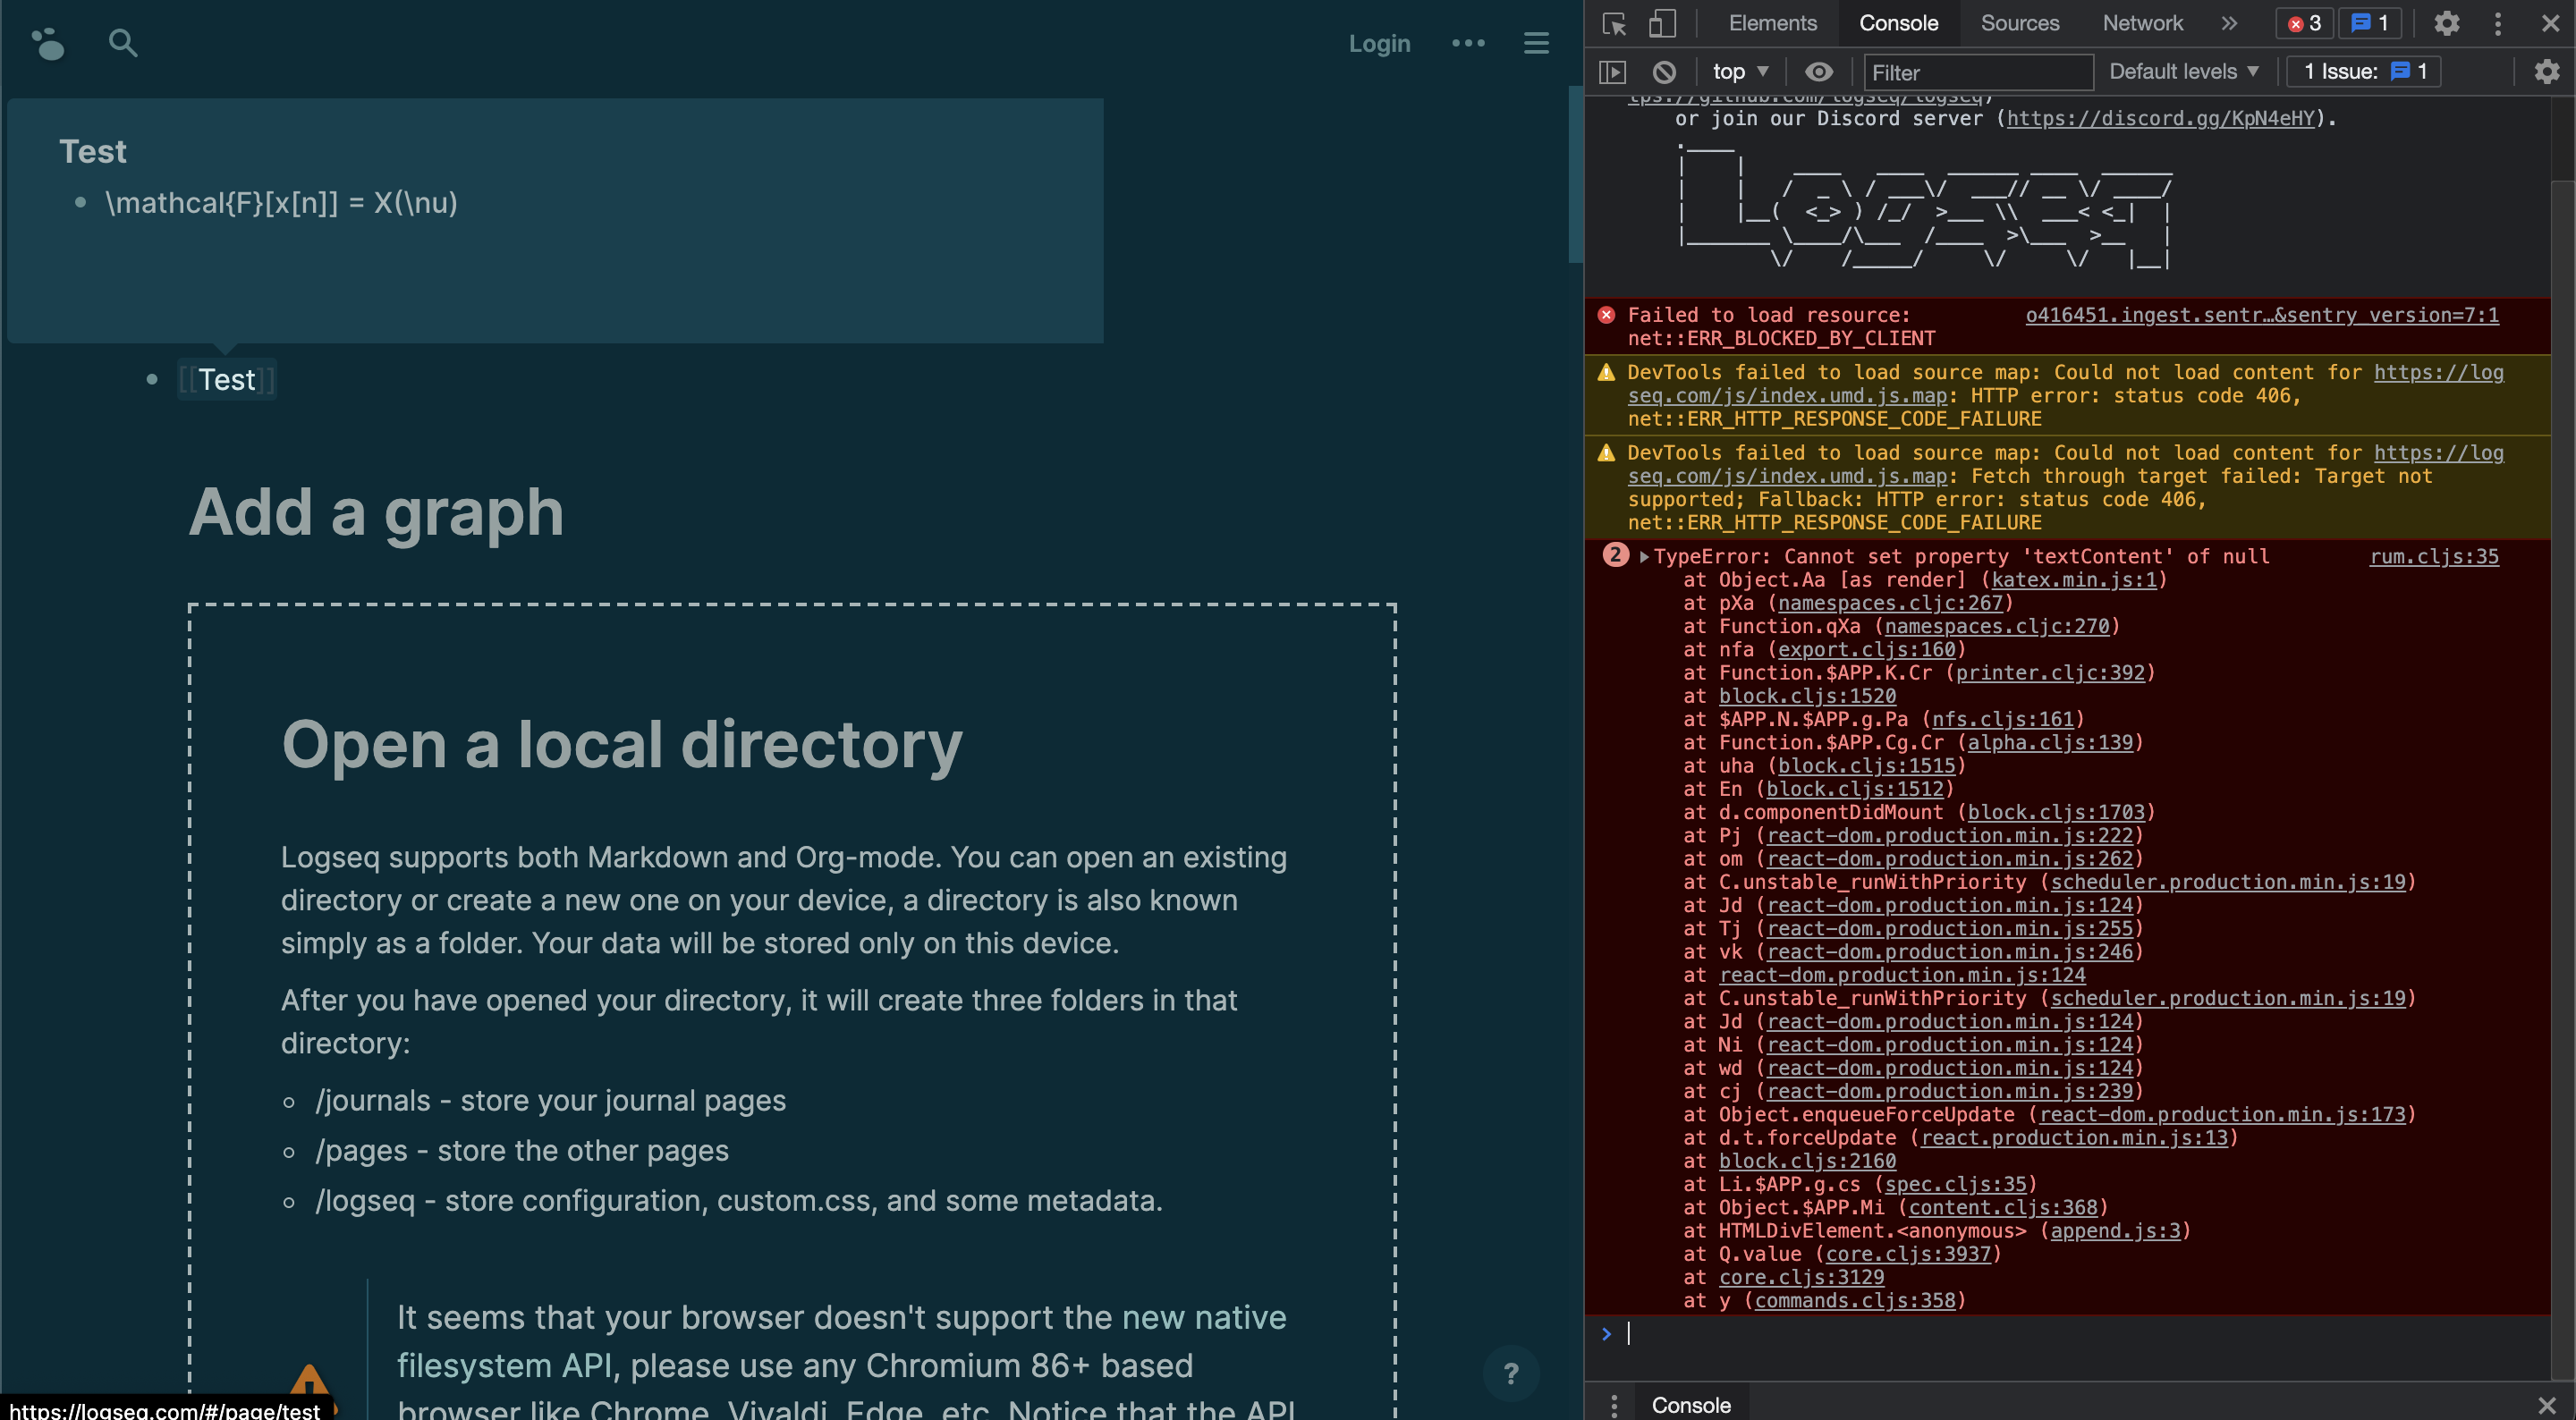
Task: Open the three-dots more menu
Action: (1468, 43)
